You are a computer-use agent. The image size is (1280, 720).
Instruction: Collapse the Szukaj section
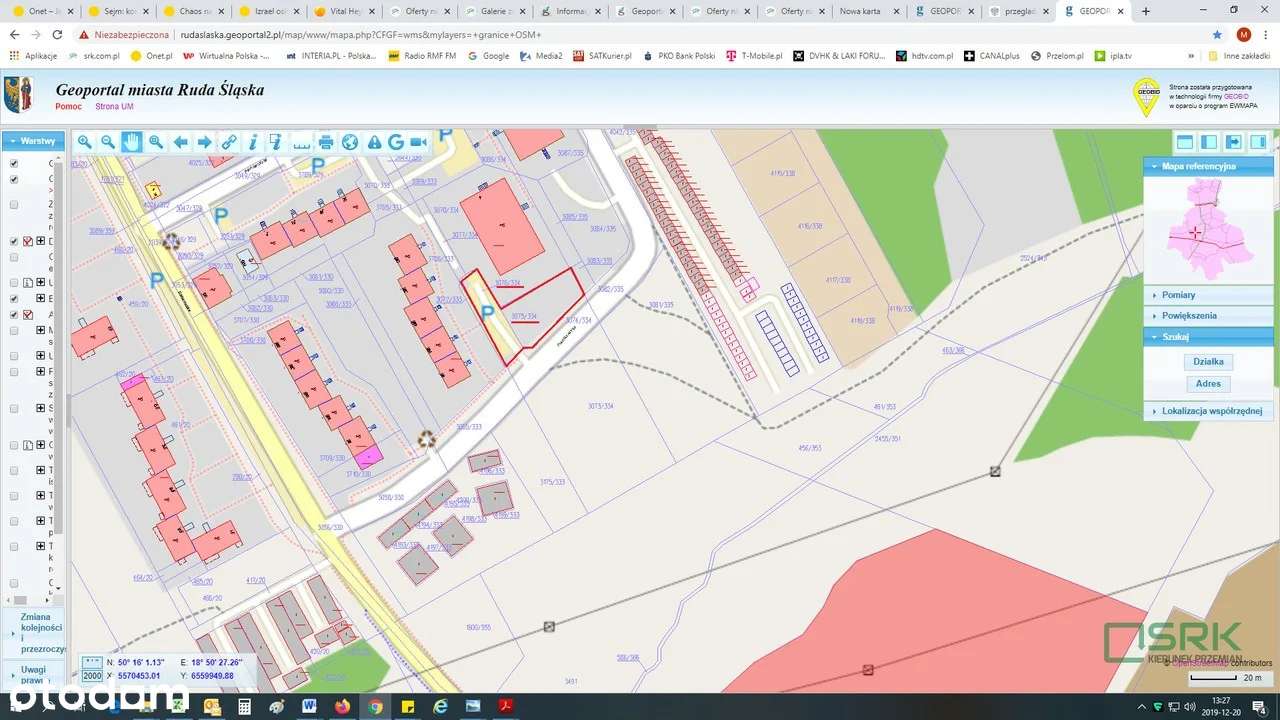pos(1208,337)
